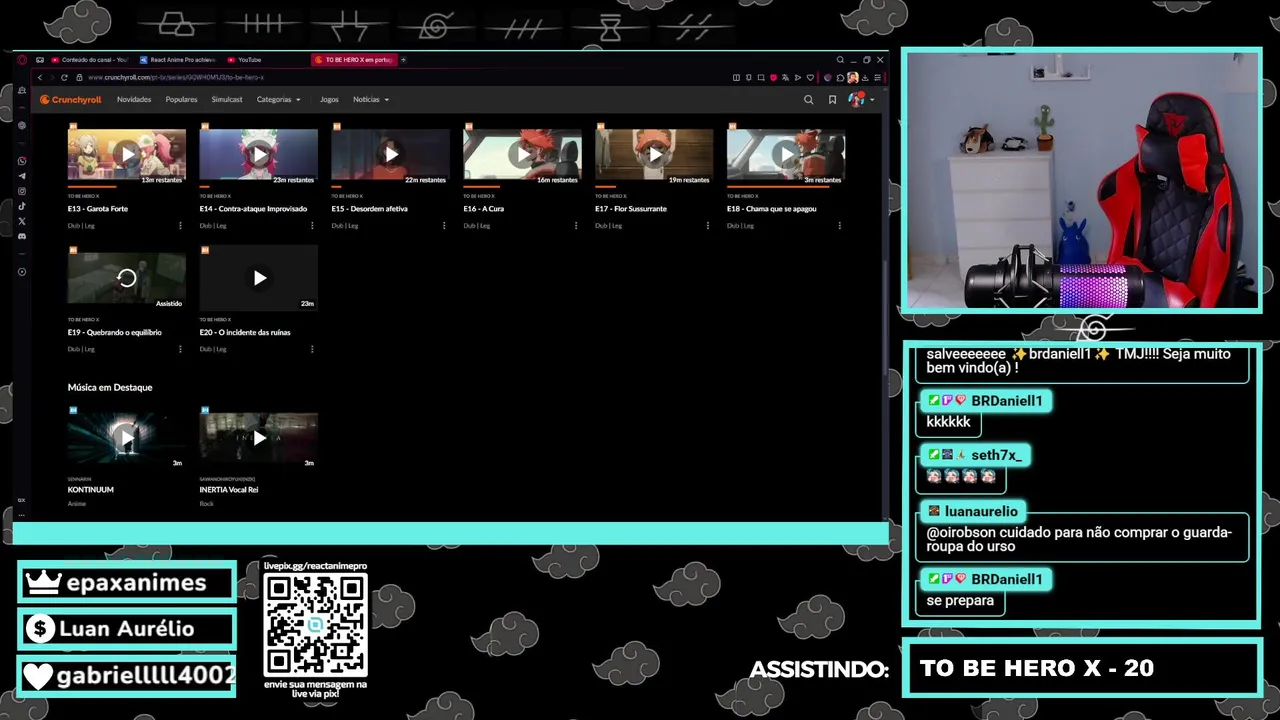Image resolution: width=1280 pixels, height=720 pixels.
Task: Click the 'Música em Destaque' heading
Action: coord(110,387)
